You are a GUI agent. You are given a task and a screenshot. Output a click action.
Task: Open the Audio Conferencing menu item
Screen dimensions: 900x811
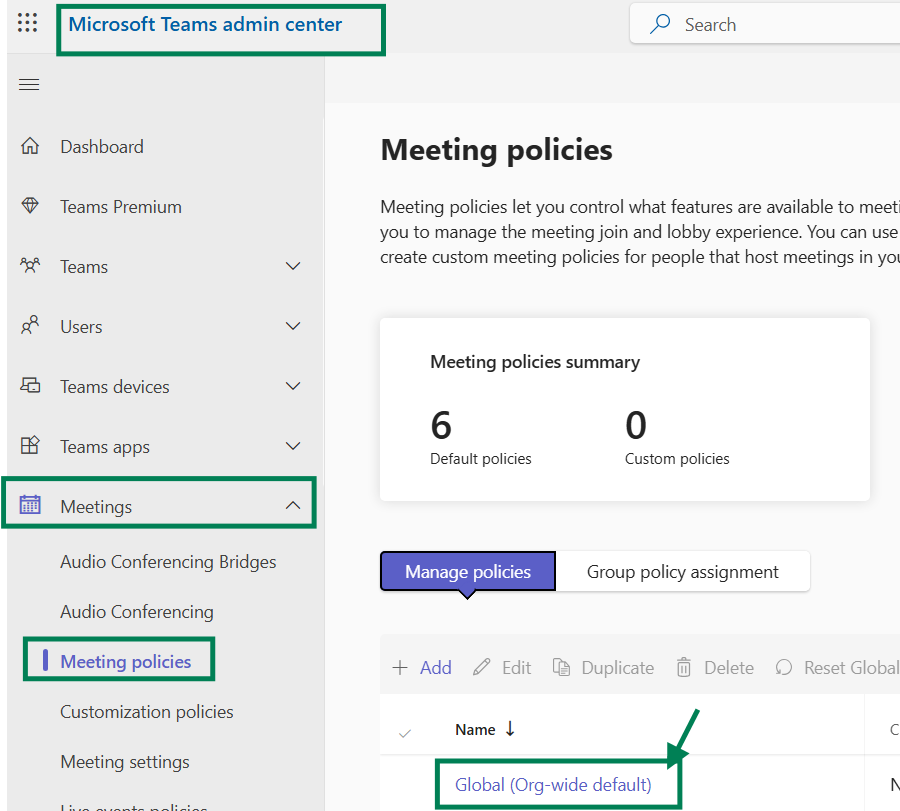point(137,611)
